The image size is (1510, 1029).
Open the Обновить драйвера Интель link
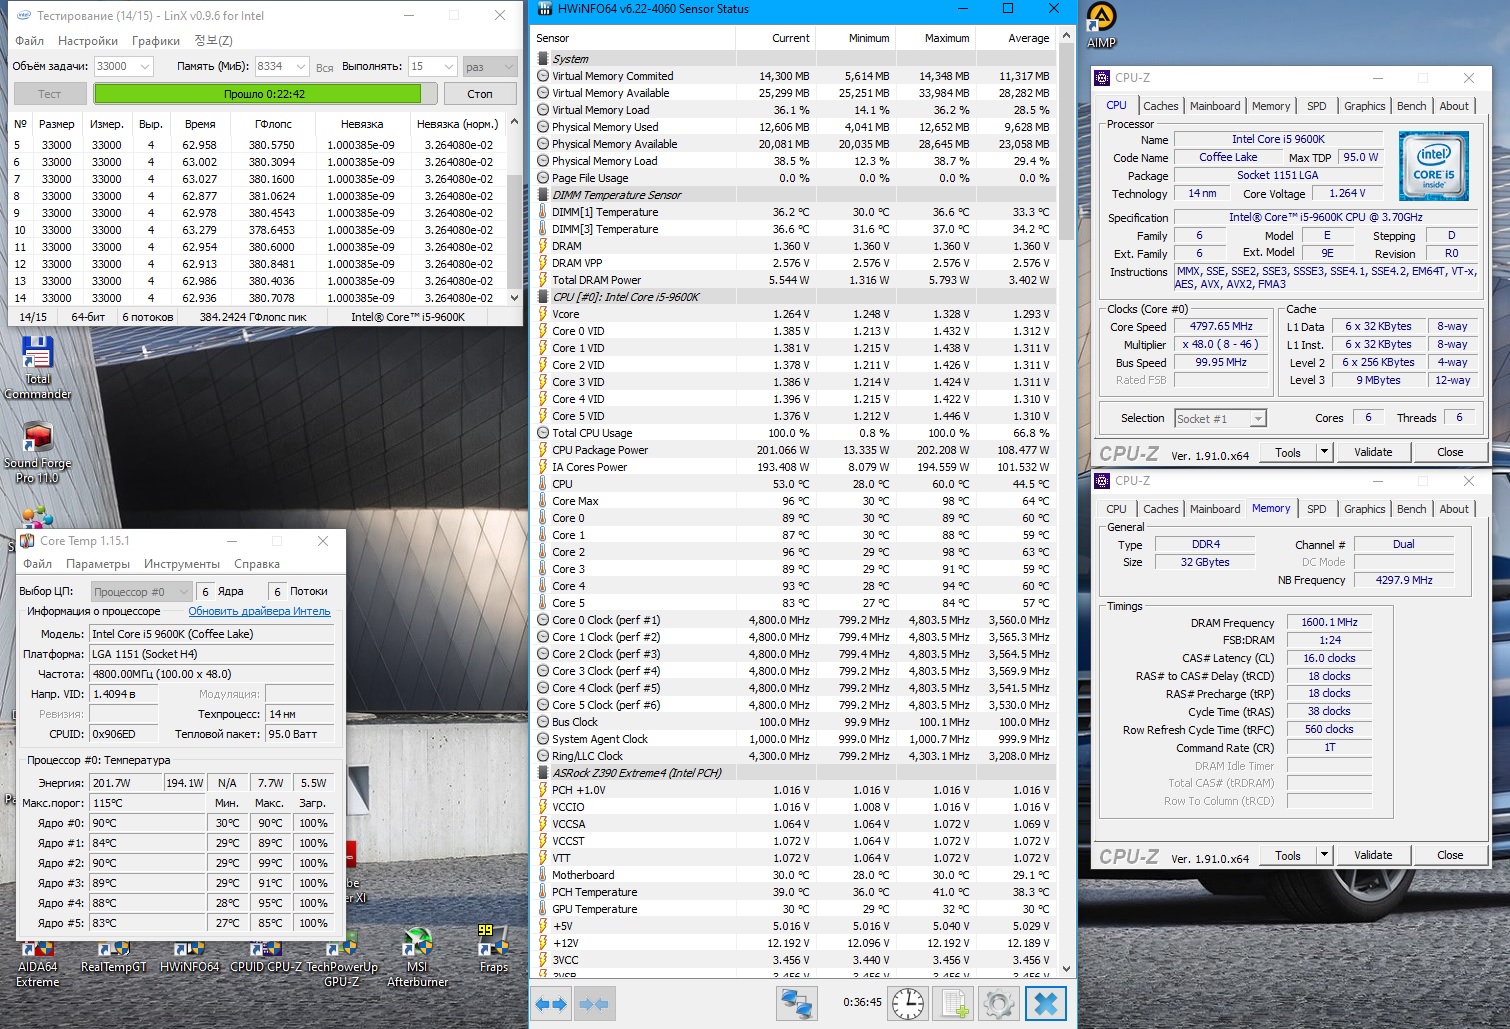(x=259, y=611)
